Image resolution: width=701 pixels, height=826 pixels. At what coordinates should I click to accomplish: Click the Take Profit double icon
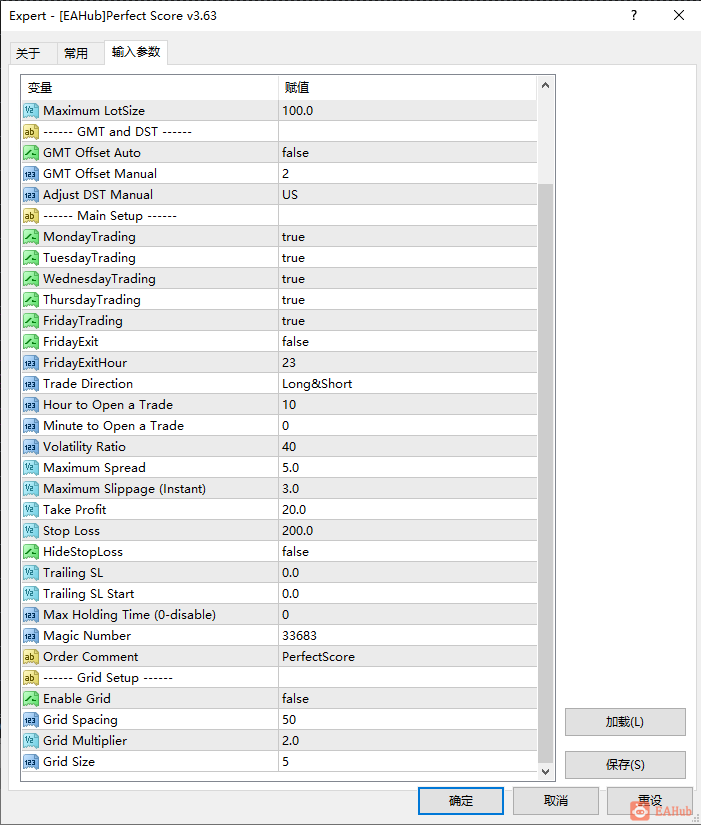pos(31,510)
